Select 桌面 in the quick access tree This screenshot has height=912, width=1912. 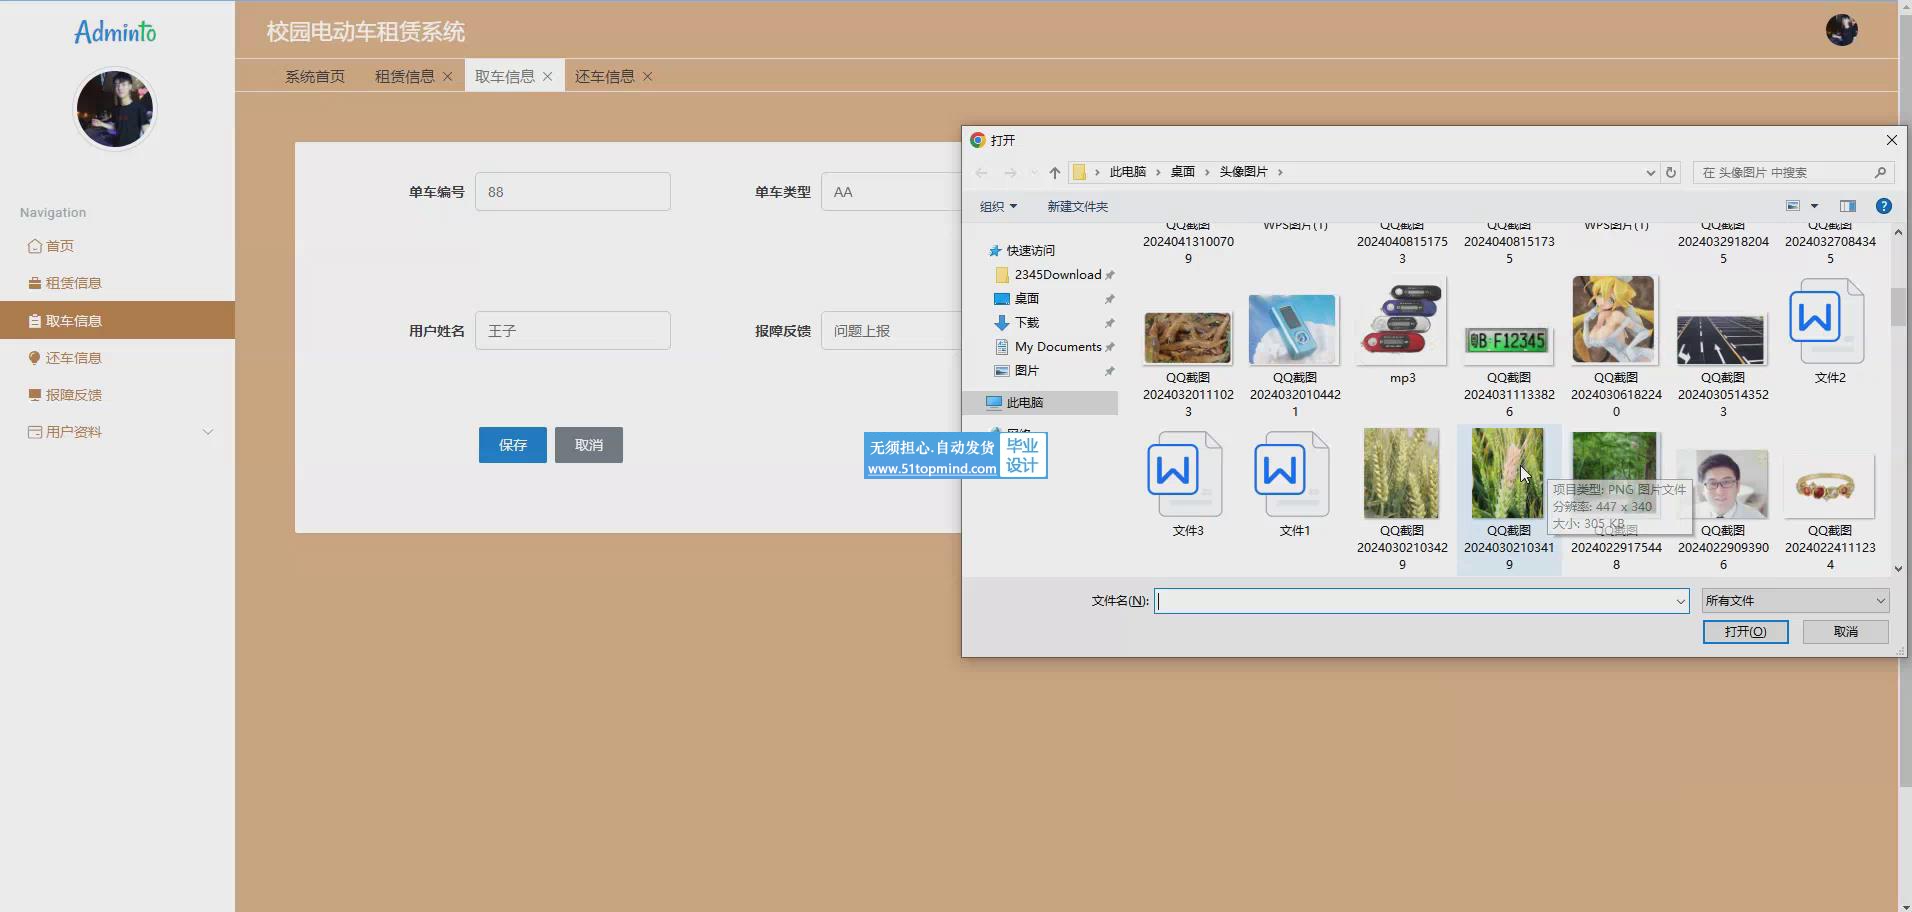pos(1026,299)
